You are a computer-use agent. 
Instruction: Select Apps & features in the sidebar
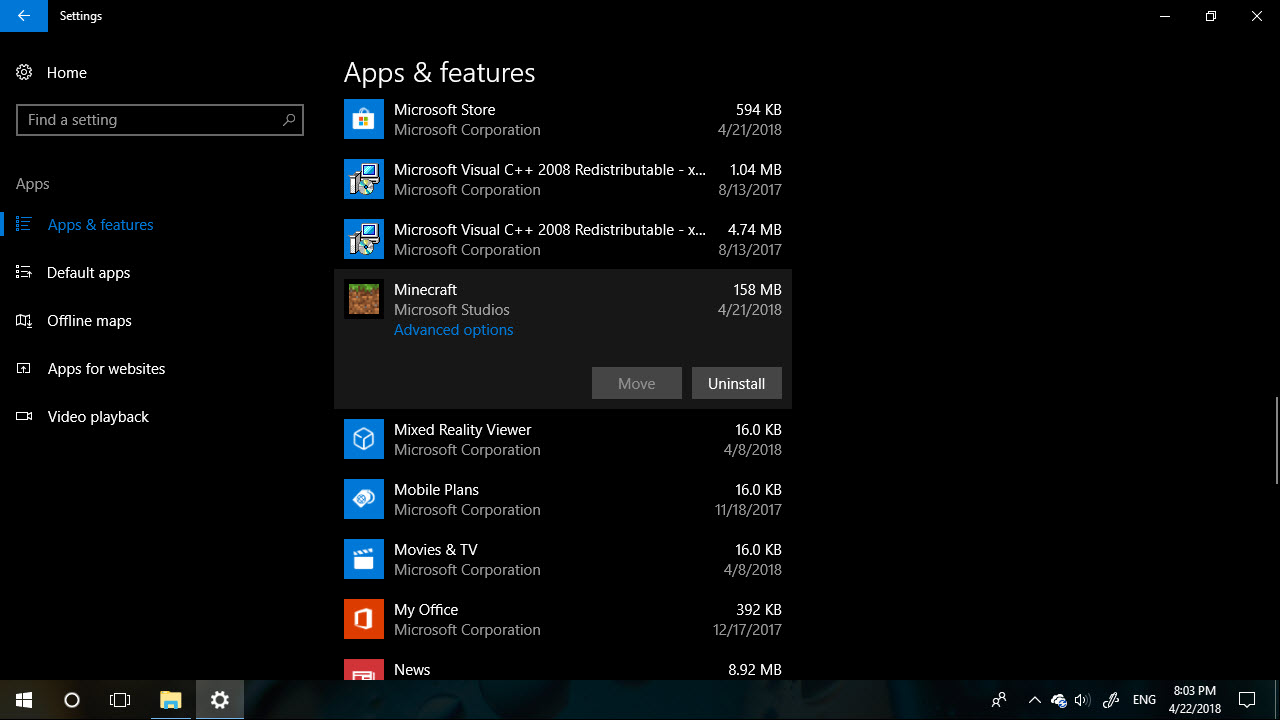[101, 225]
